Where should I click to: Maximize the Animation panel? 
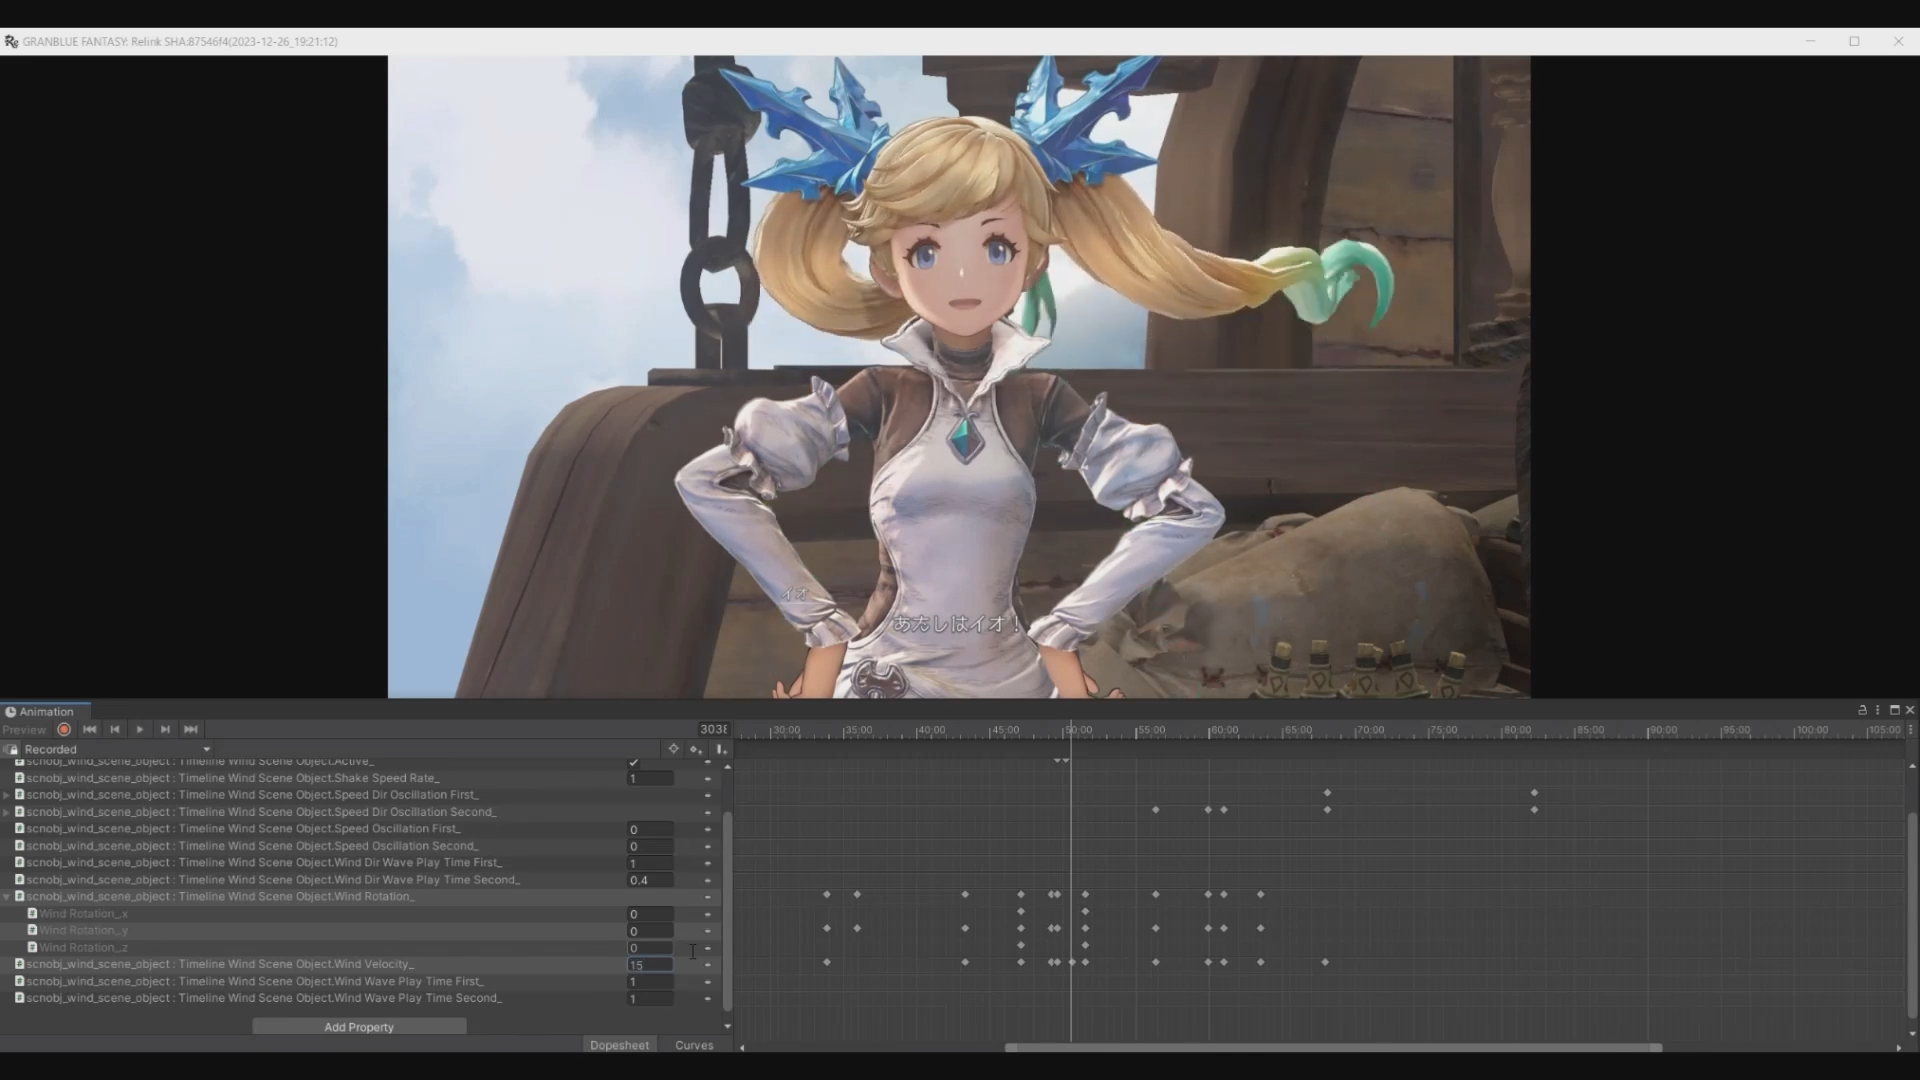(1894, 710)
